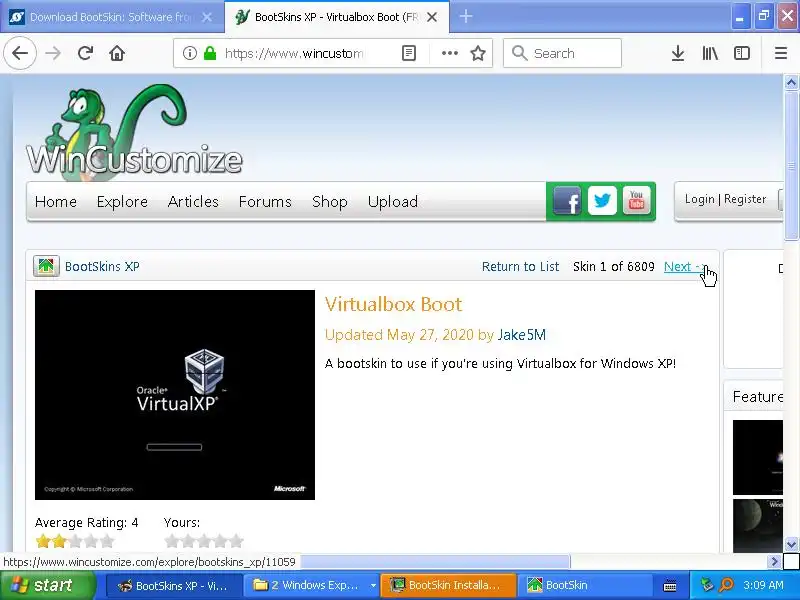The image size is (800, 600).
Task: Switch to BootSkins XP Firefox taskbar button
Action: [x=173, y=585]
